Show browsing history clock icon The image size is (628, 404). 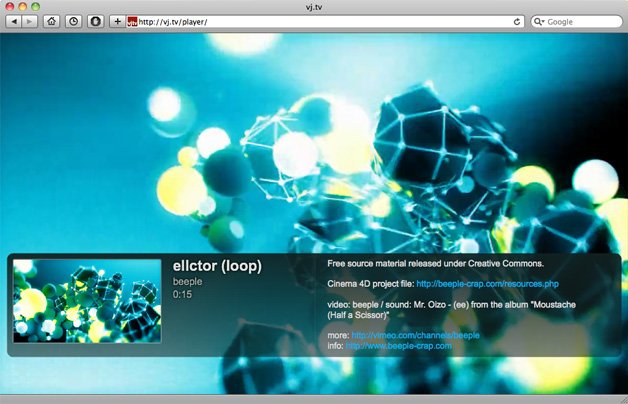click(x=74, y=21)
